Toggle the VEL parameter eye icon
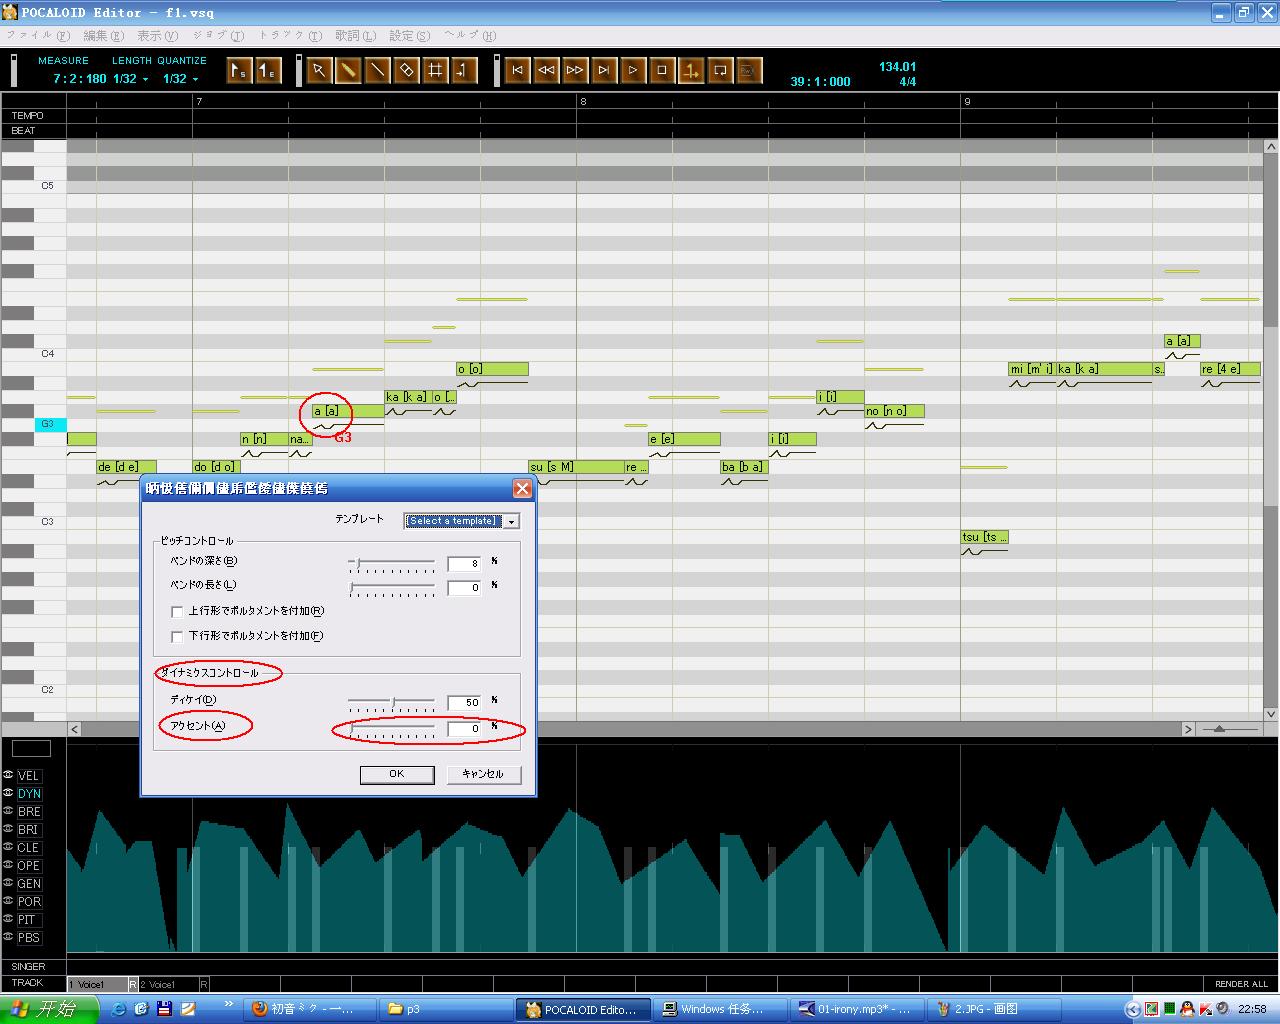Screen dimensions: 1280x1024 [x=8, y=776]
